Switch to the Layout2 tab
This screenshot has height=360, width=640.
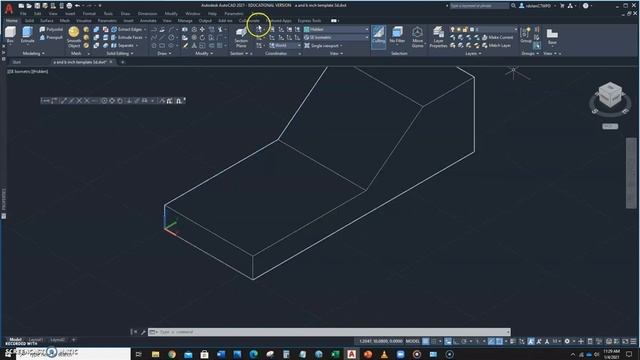click(x=58, y=340)
